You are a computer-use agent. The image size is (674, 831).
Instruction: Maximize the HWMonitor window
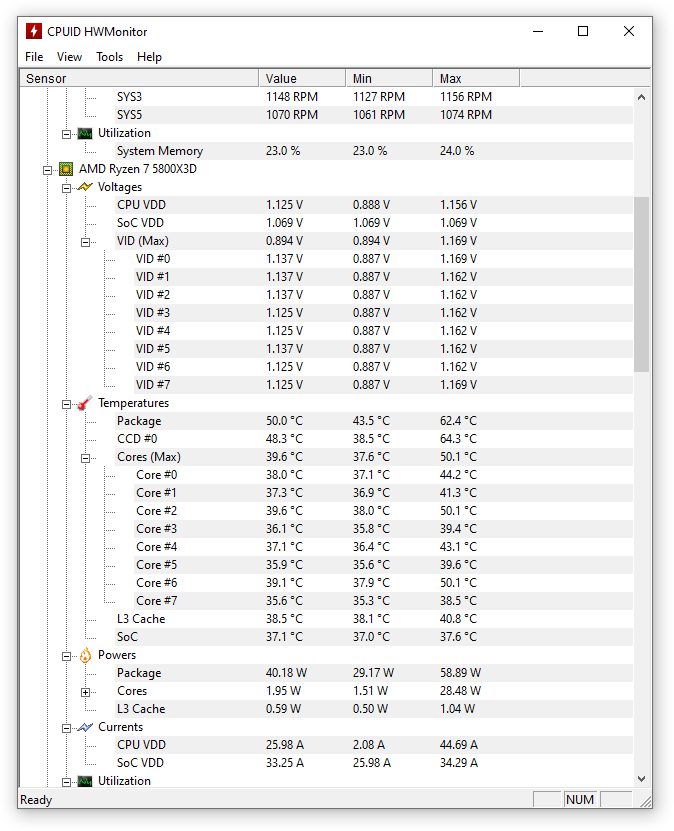[x=583, y=31]
